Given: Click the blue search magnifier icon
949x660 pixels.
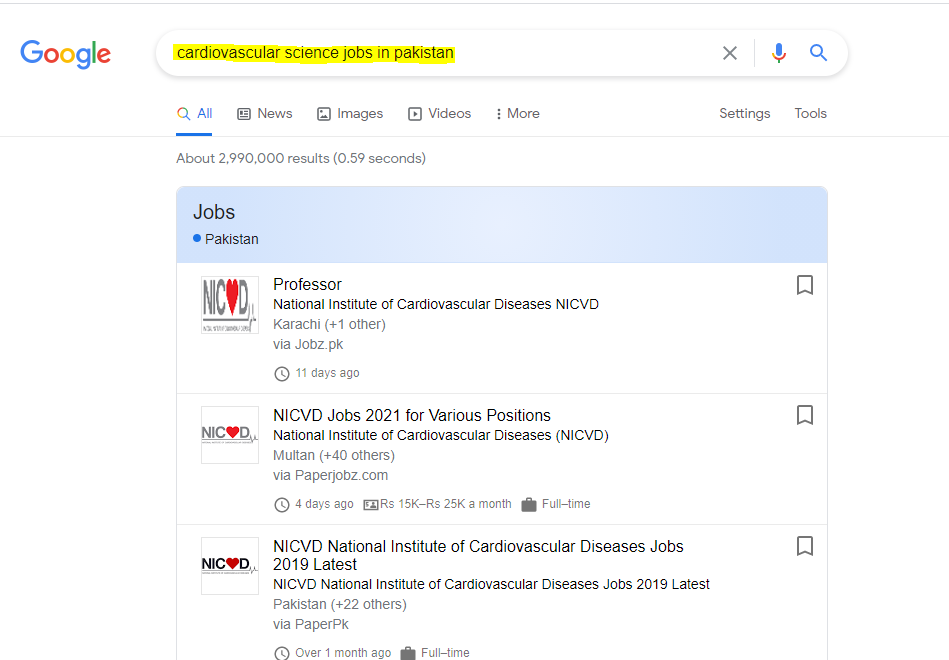Looking at the screenshot, I should click(818, 53).
